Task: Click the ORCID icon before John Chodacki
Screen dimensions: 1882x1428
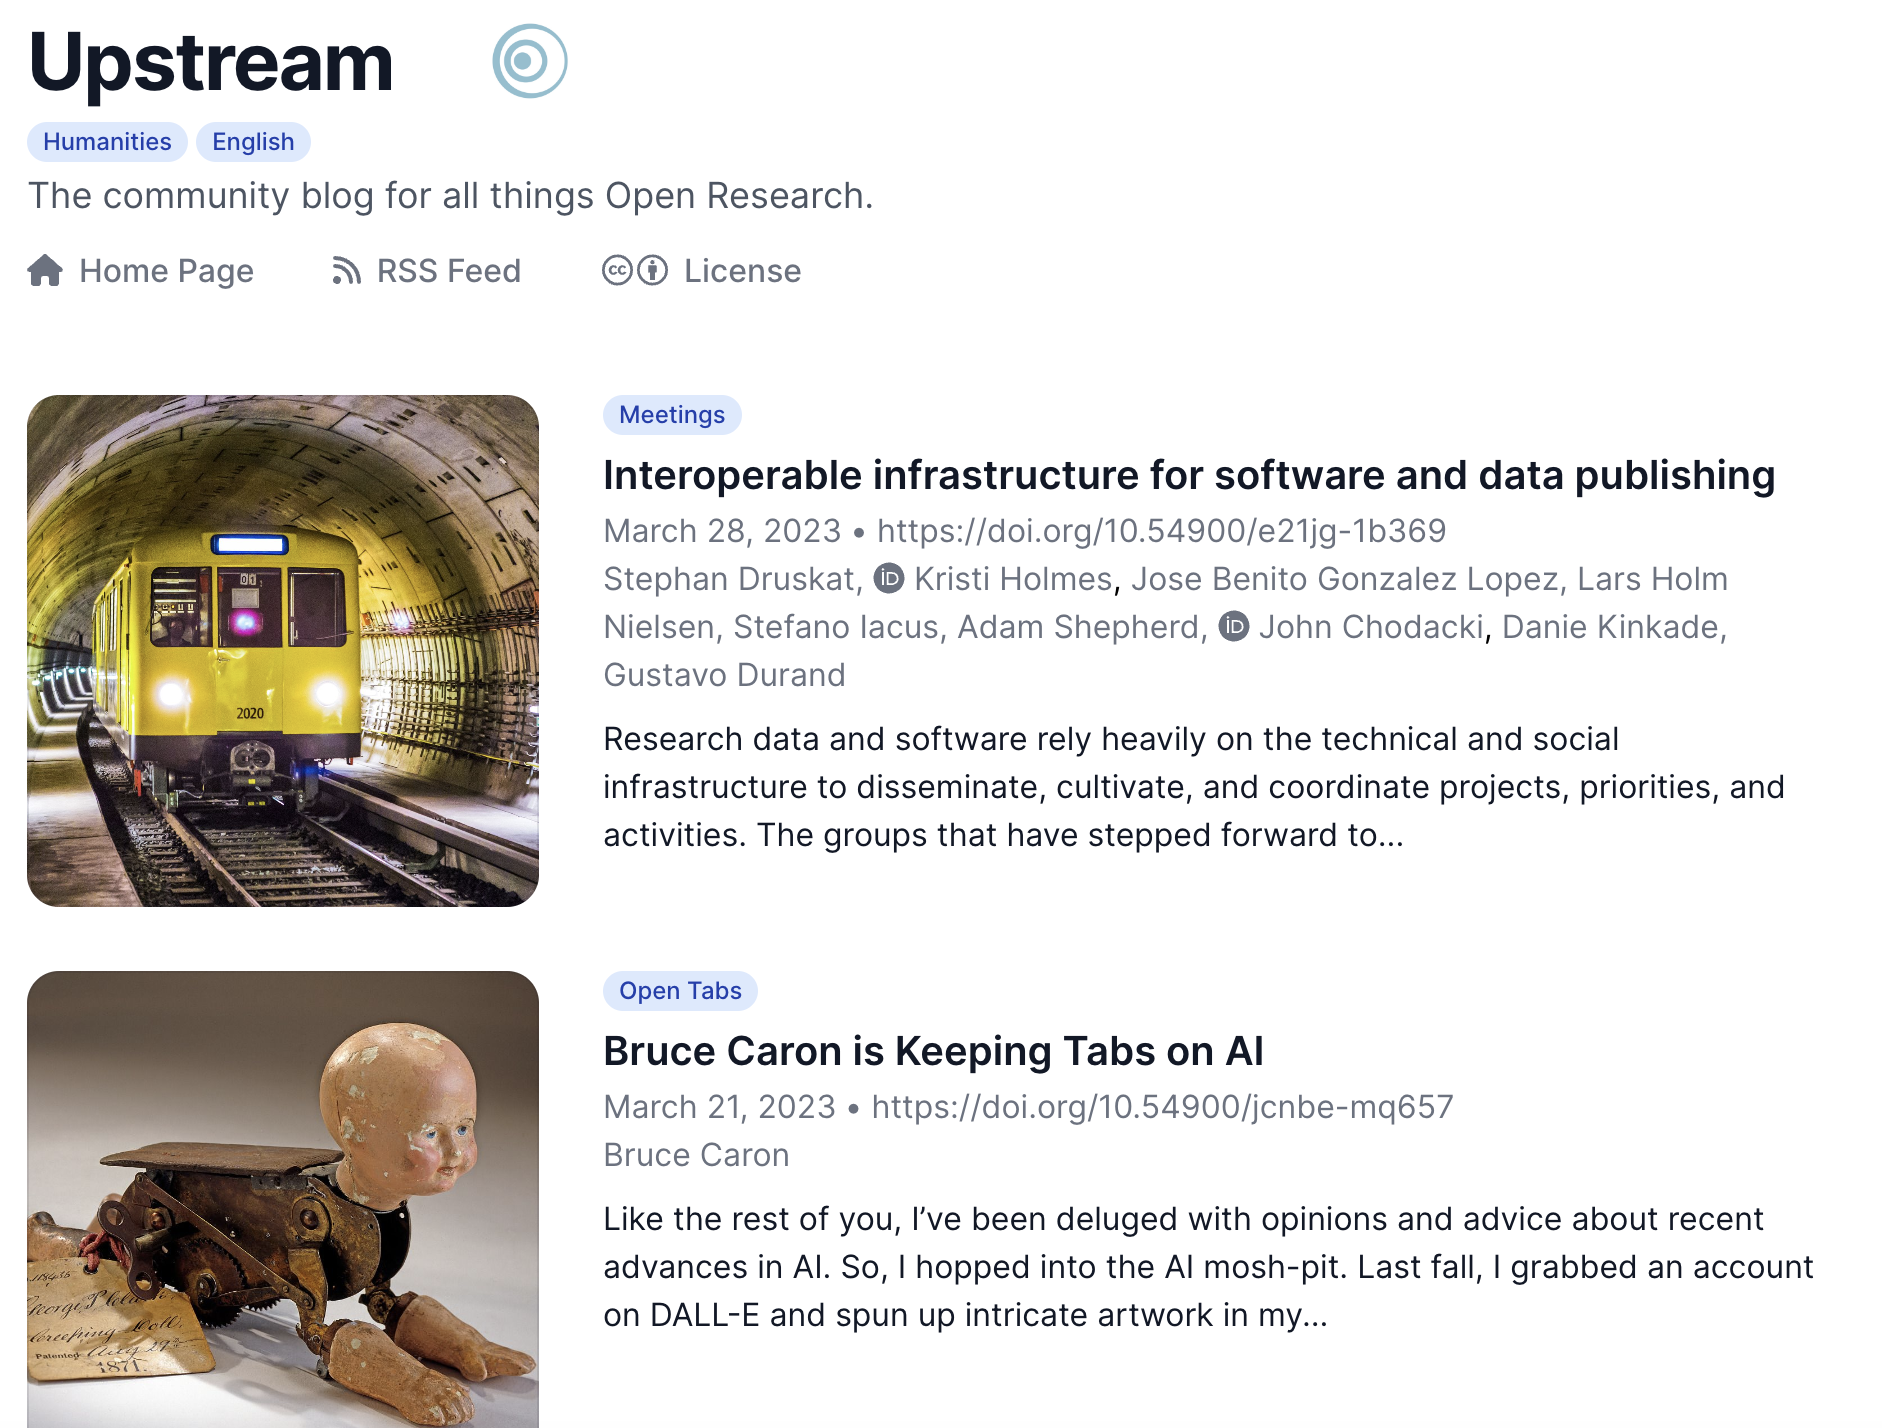Action: click(x=1233, y=626)
